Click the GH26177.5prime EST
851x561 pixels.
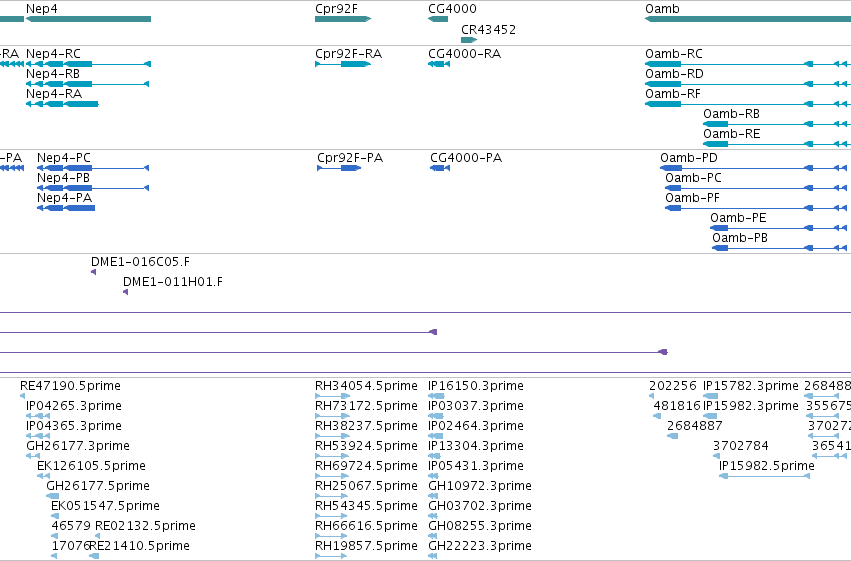pos(53,496)
